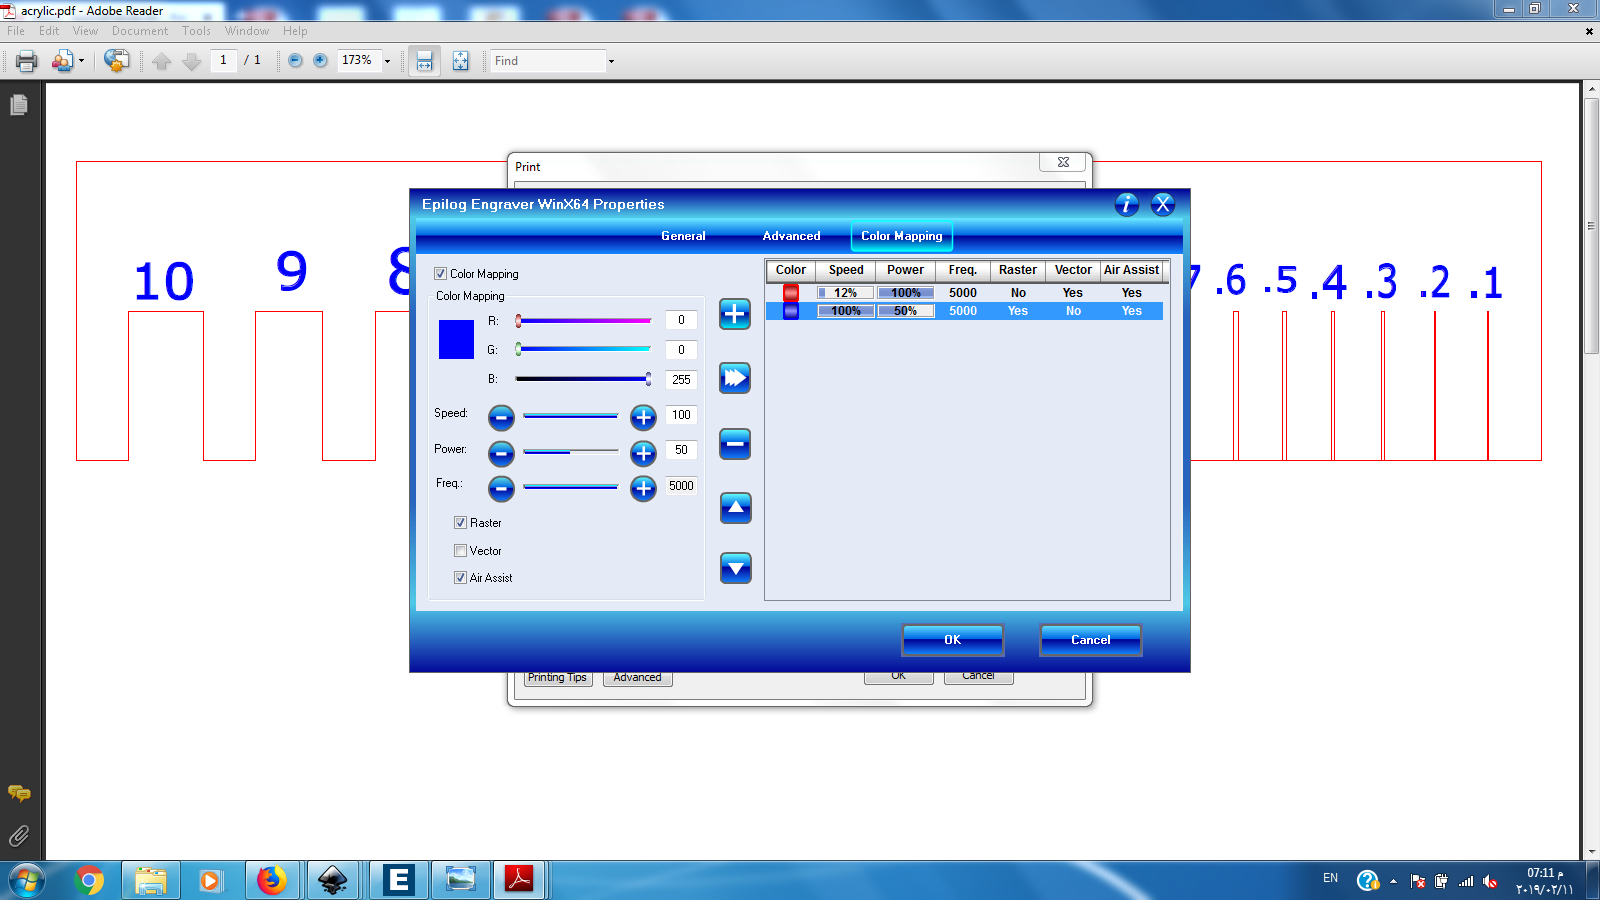Click the blue color preview swatch
The width and height of the screenshot is (1600, 900).
456,339
